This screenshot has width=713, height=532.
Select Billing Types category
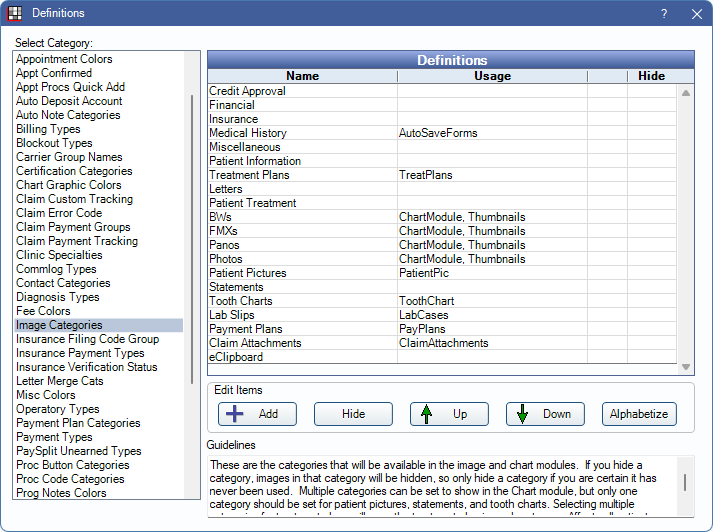(x=48, y=129)
